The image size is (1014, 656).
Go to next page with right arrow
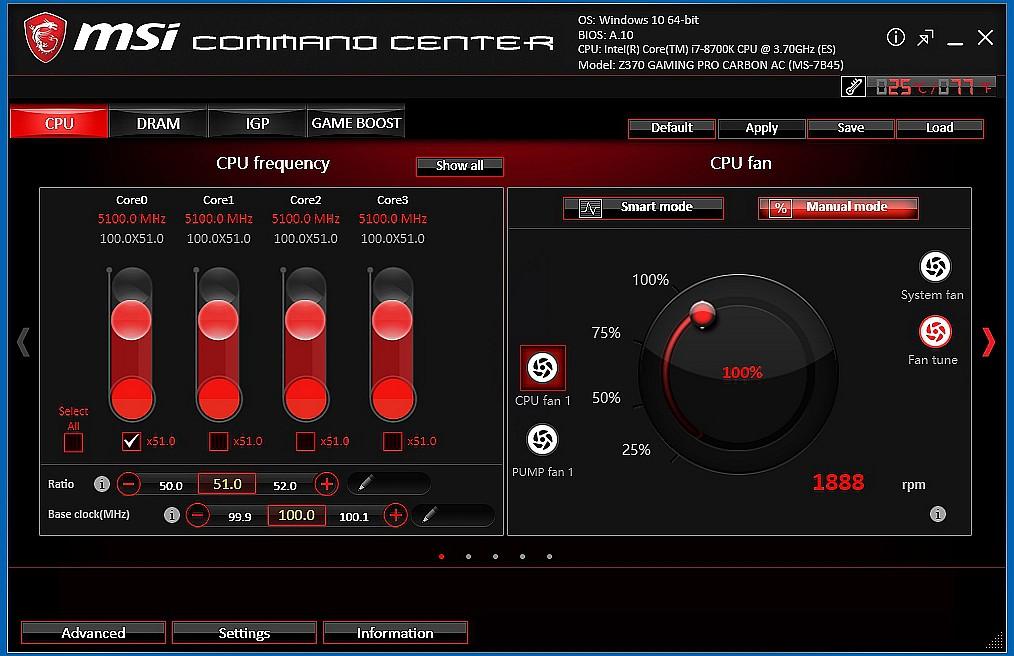pyautogui.click(x=989, y=342)
